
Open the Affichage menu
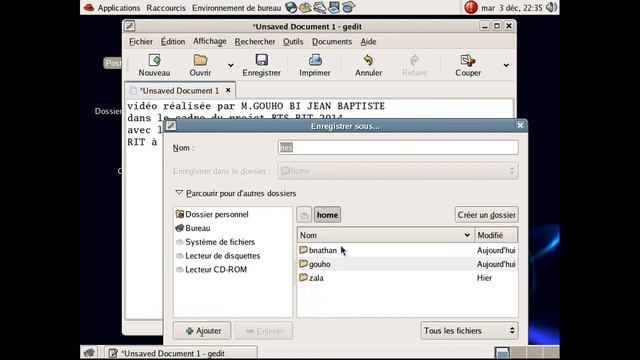[210, 42]
